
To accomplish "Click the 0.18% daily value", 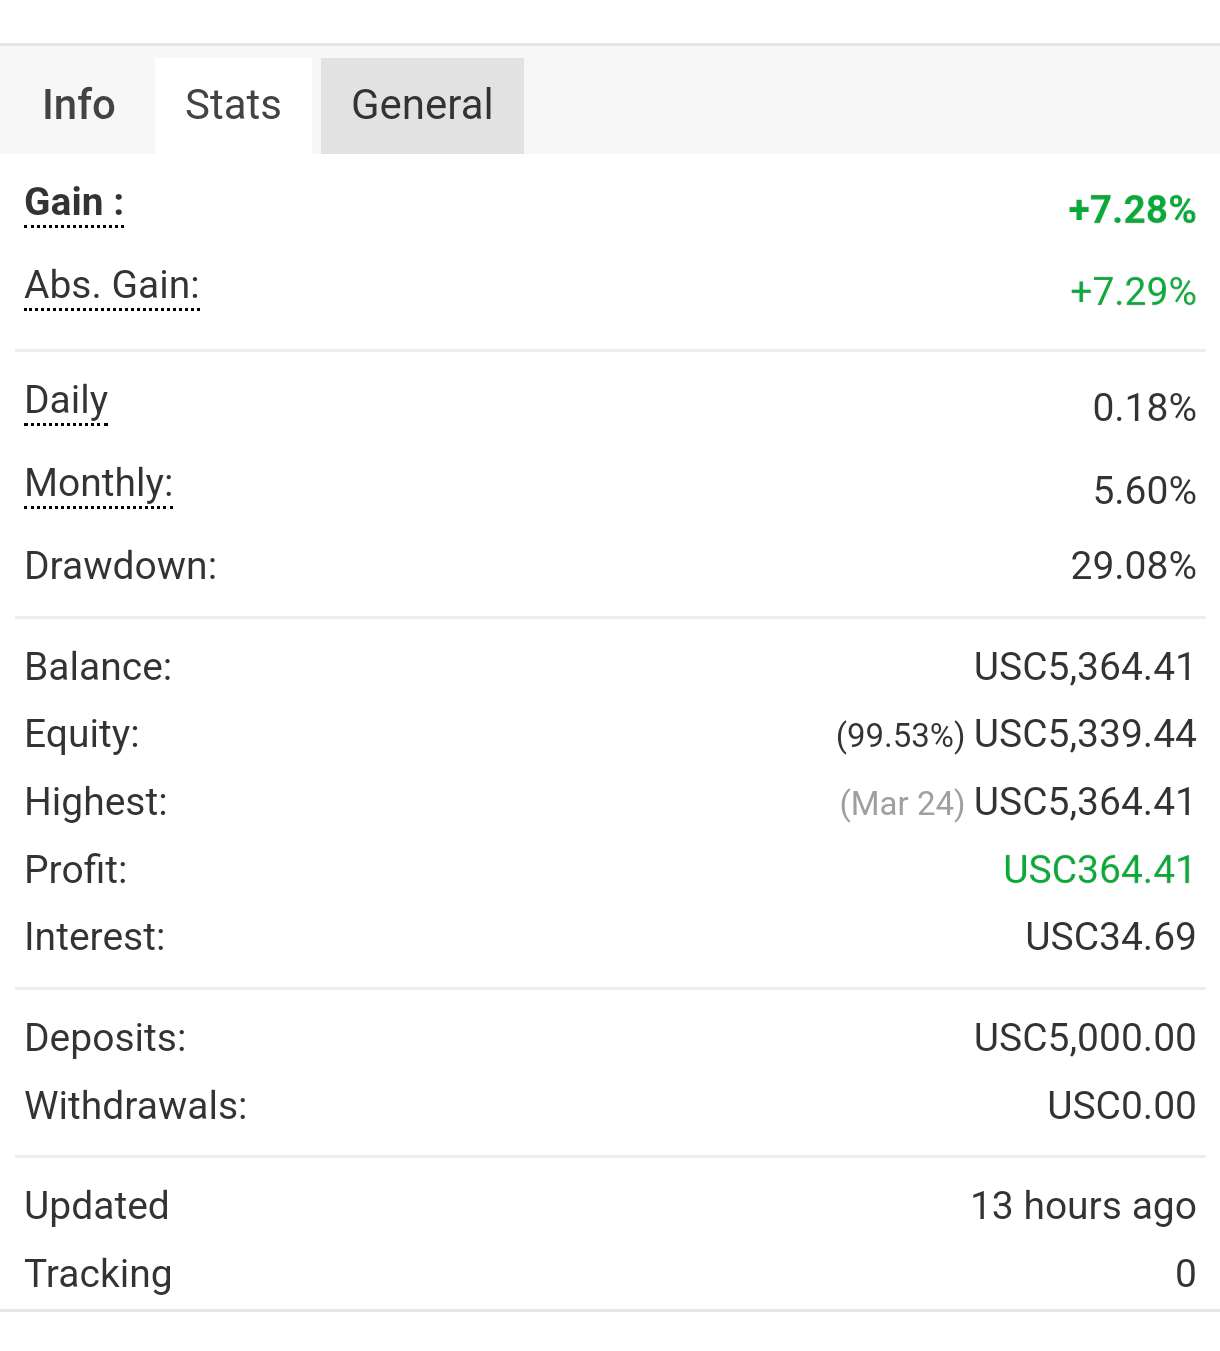I will [x=1144, y=408].
